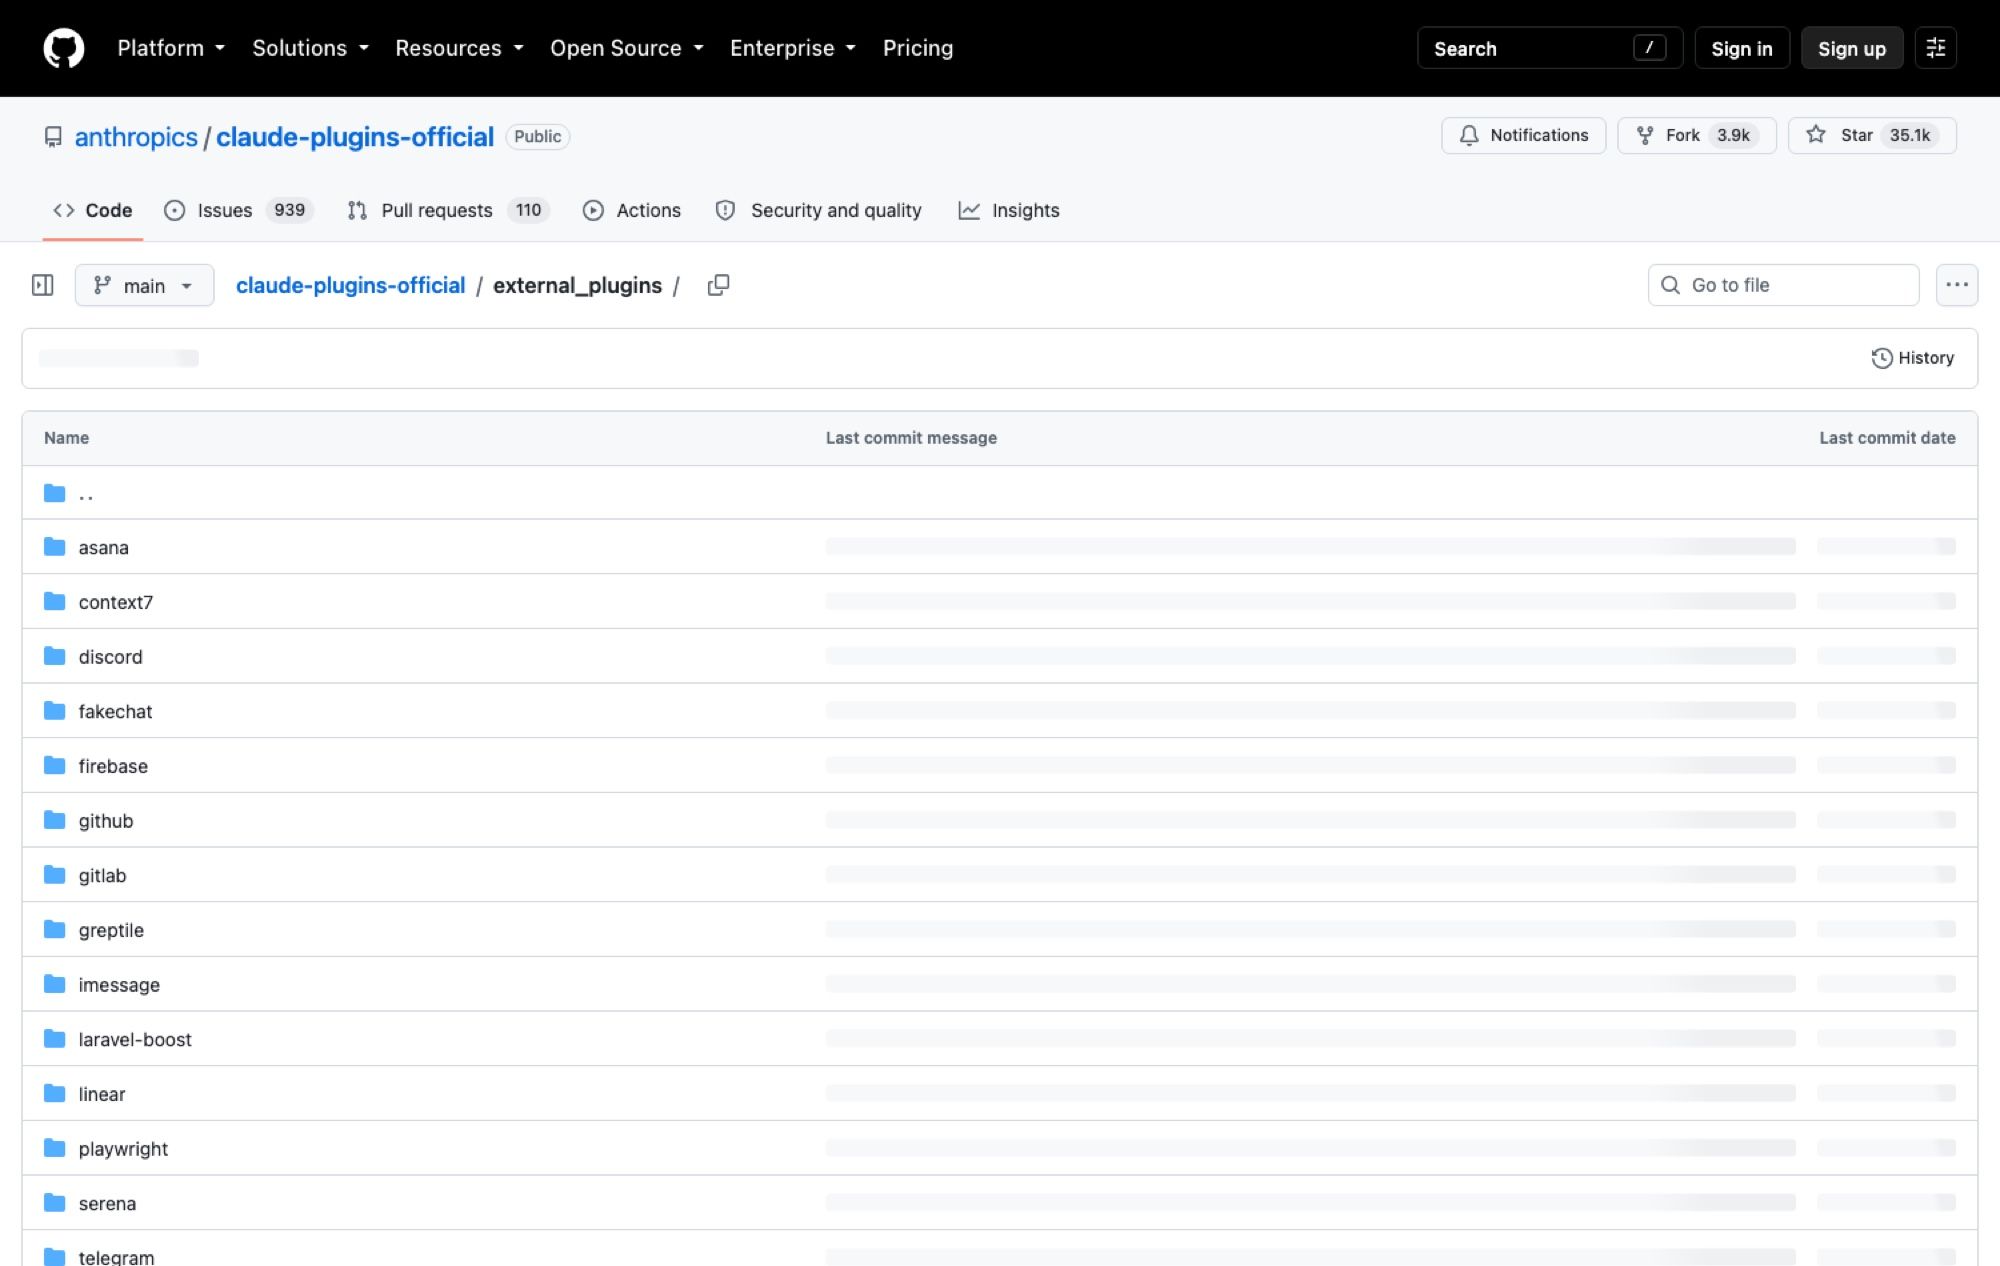
Task: Click the 939 issues counter badge
Action: pyautogui.click(x=289, y=210)
